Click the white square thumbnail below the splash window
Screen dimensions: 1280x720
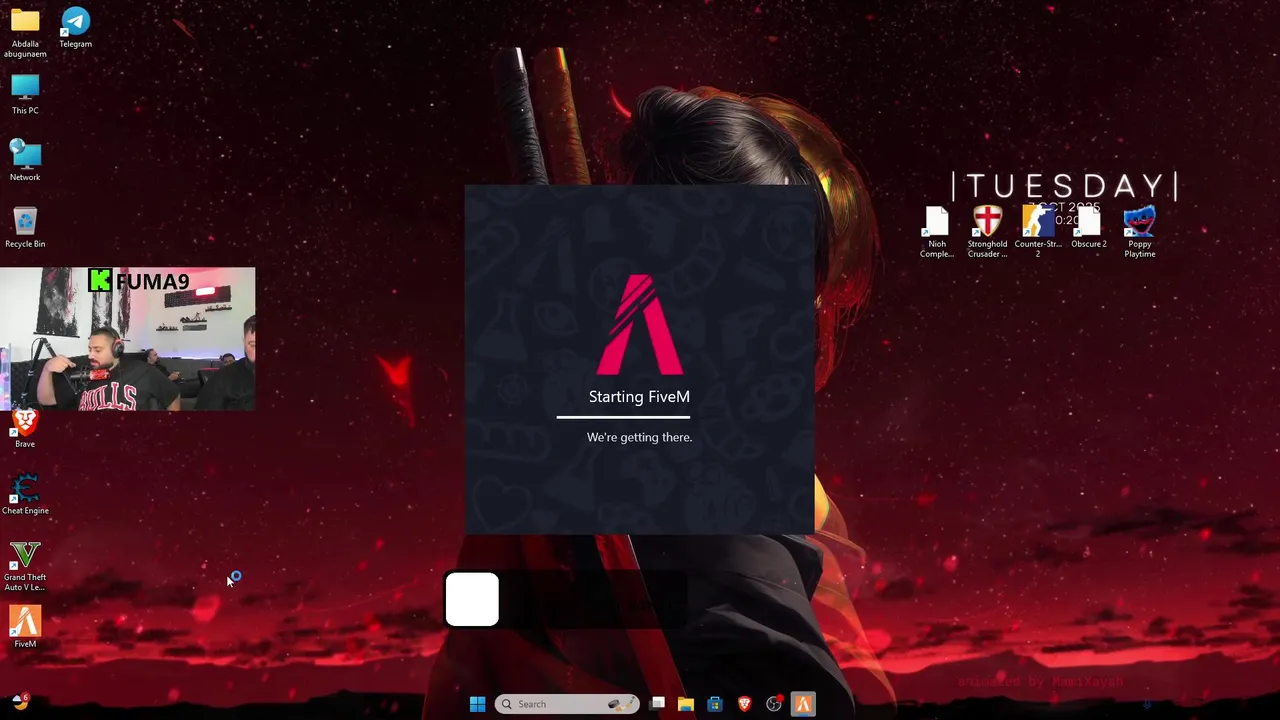472,599
